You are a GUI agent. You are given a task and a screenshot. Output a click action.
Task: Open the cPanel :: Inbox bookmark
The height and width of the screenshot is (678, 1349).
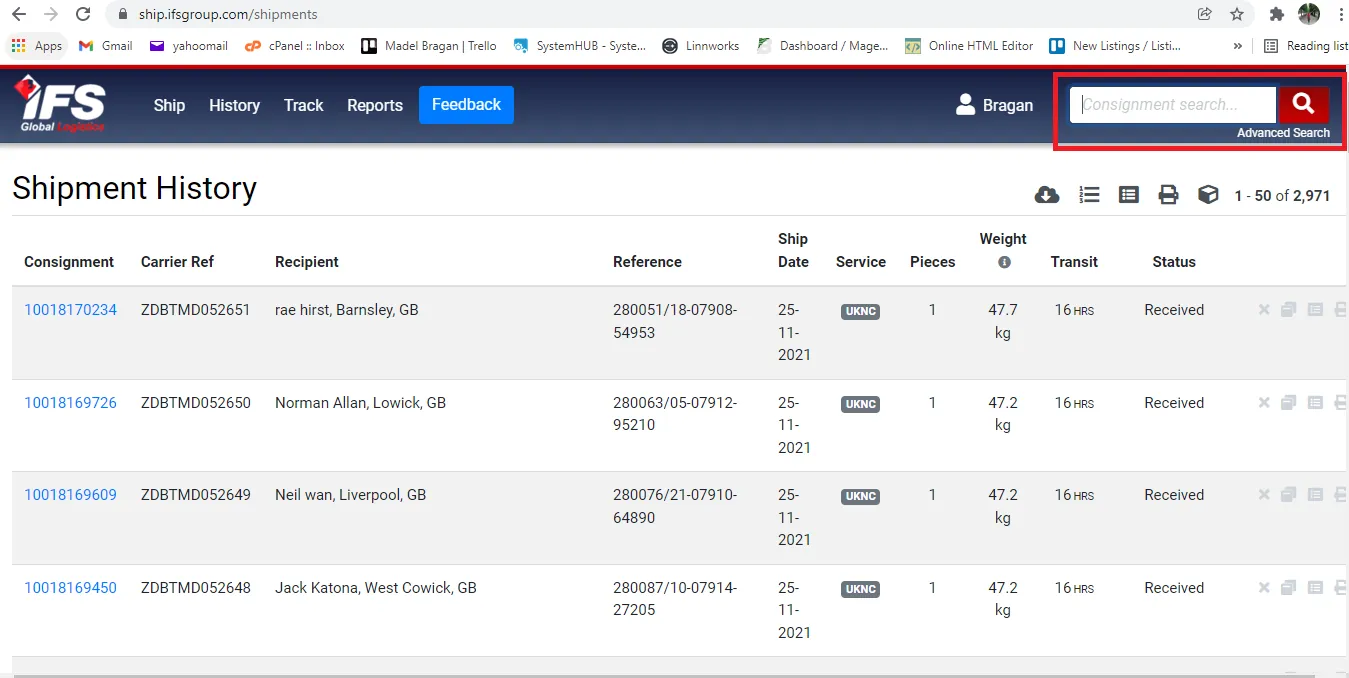pyautogui.click(x=295, y=46)
